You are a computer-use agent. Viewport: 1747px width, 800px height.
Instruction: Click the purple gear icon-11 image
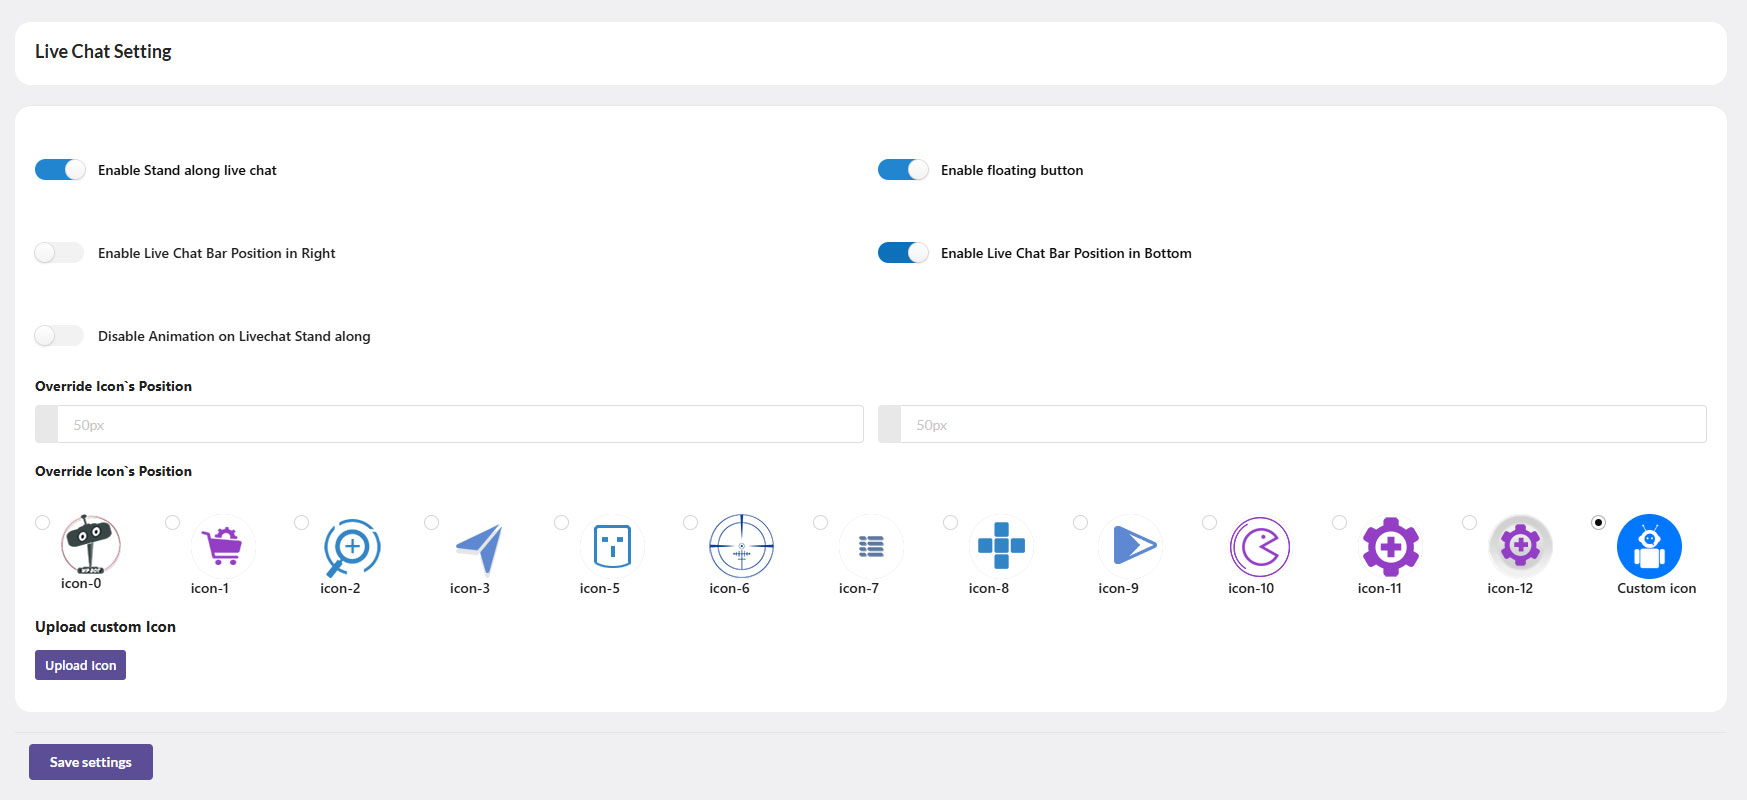(x=1390, y=546)
